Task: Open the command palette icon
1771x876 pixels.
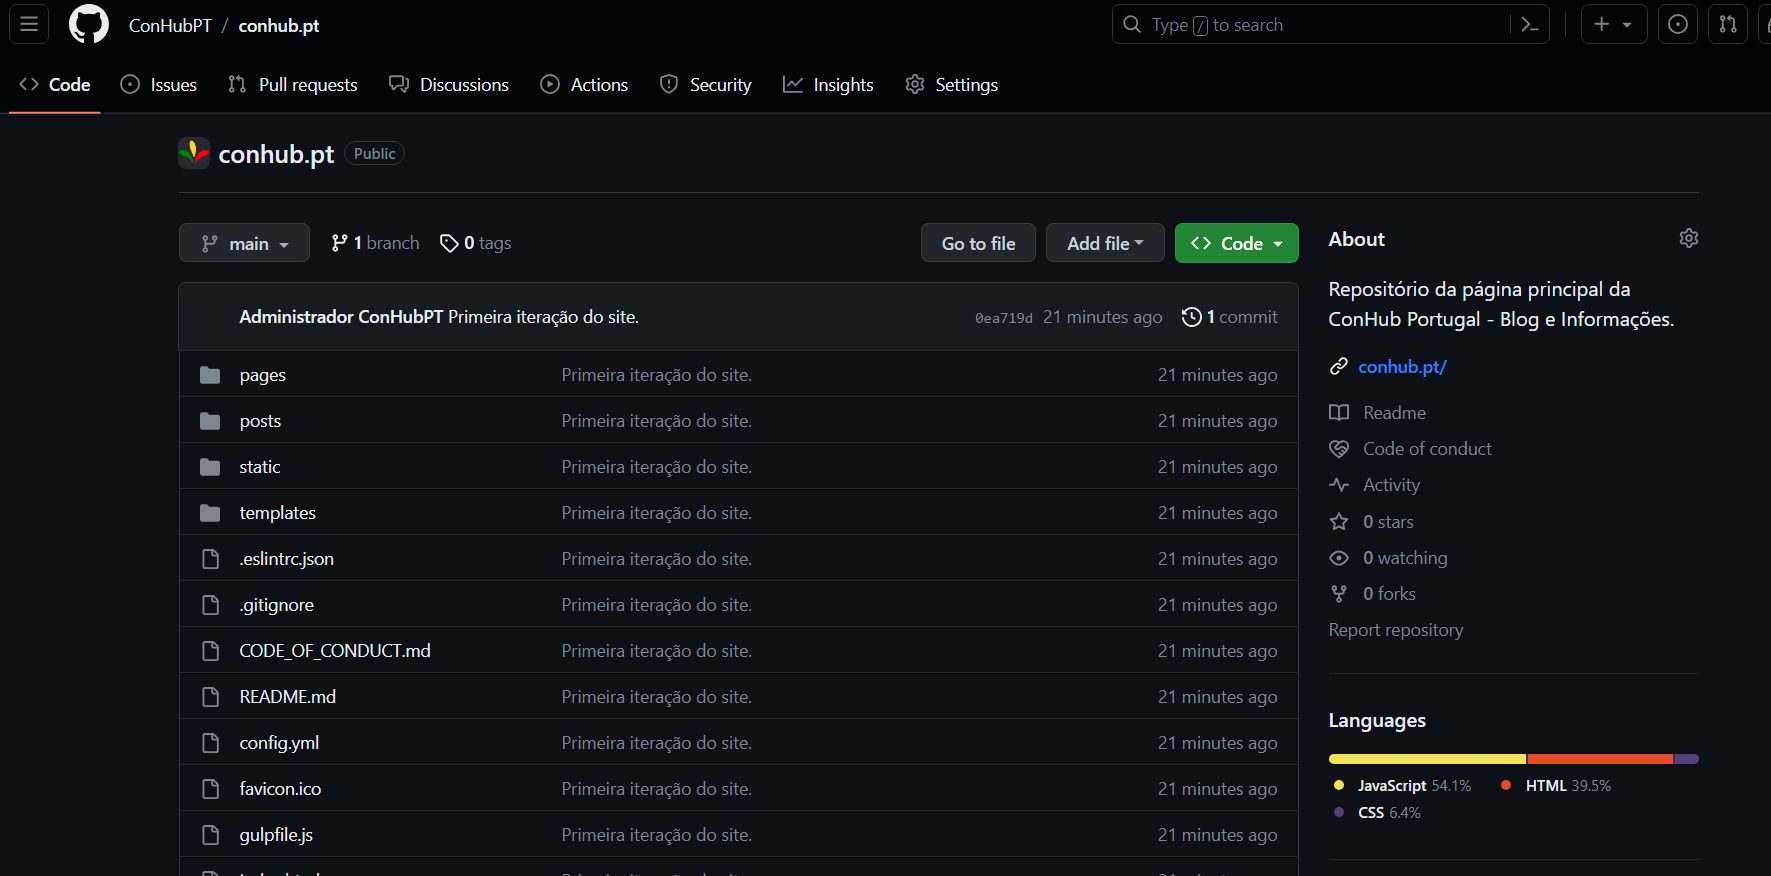Action: coord(1529,24)
